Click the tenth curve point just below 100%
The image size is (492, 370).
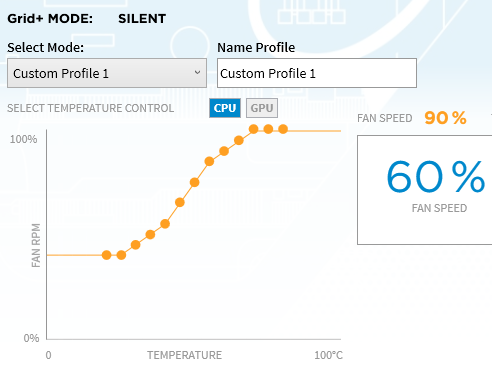(239, 140)
